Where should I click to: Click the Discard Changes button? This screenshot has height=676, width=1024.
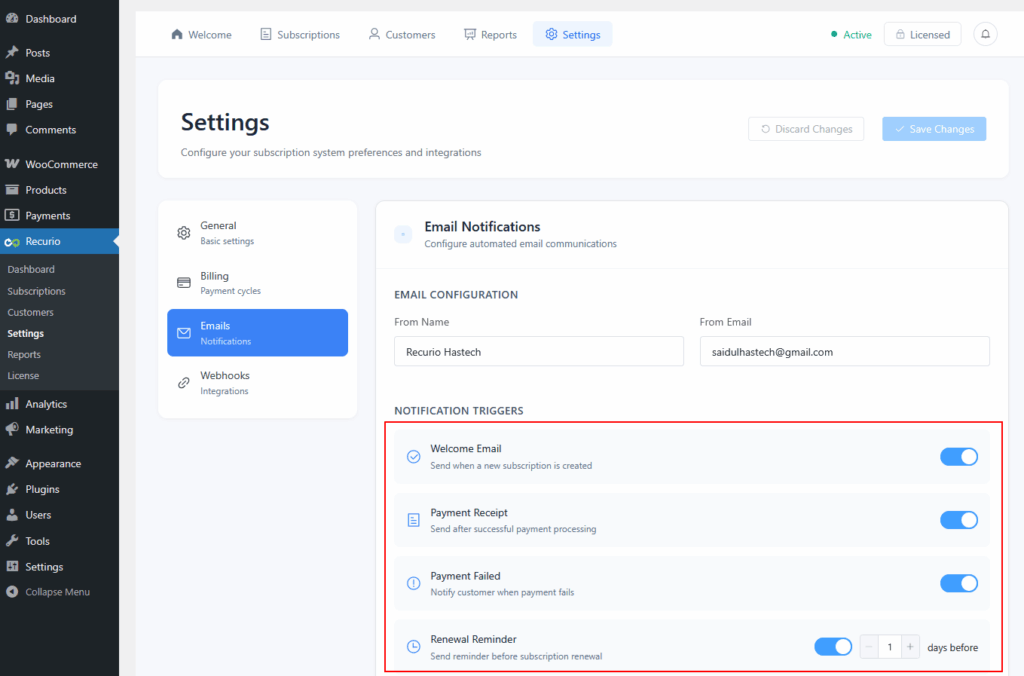click(x=805, y=129)
